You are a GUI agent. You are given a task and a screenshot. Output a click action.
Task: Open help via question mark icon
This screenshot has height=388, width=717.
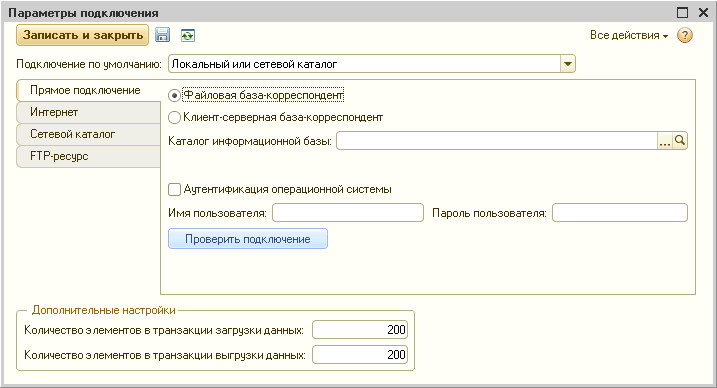(685, 35)
